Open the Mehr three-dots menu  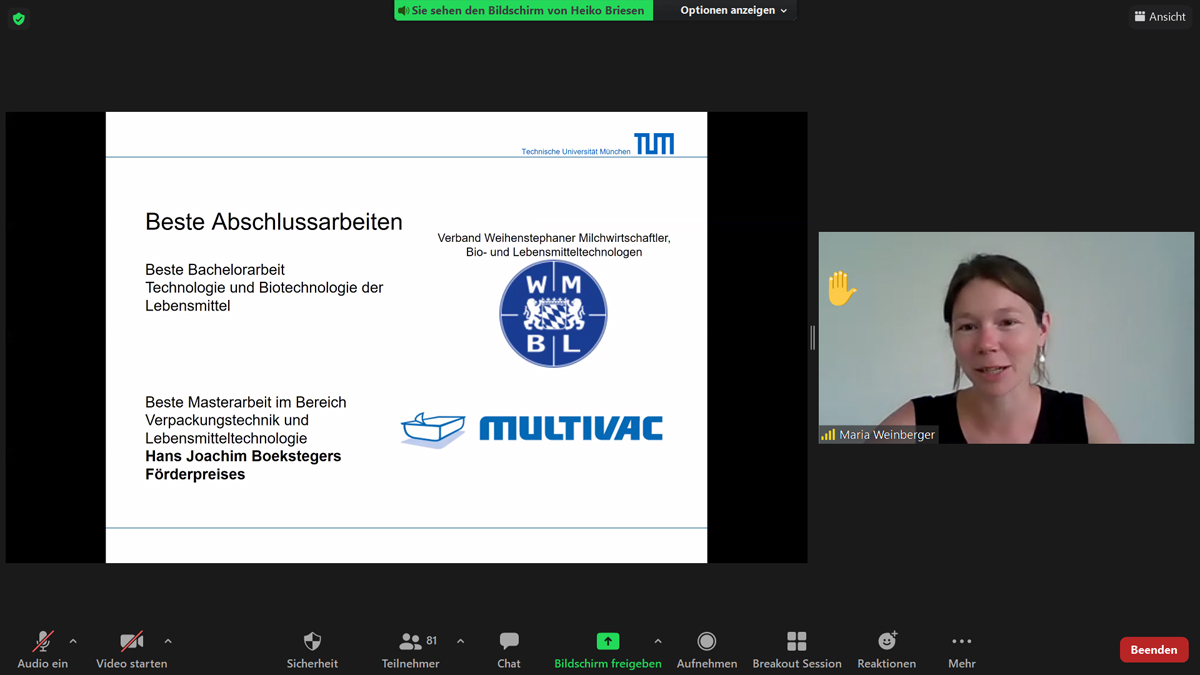[962, 649]
